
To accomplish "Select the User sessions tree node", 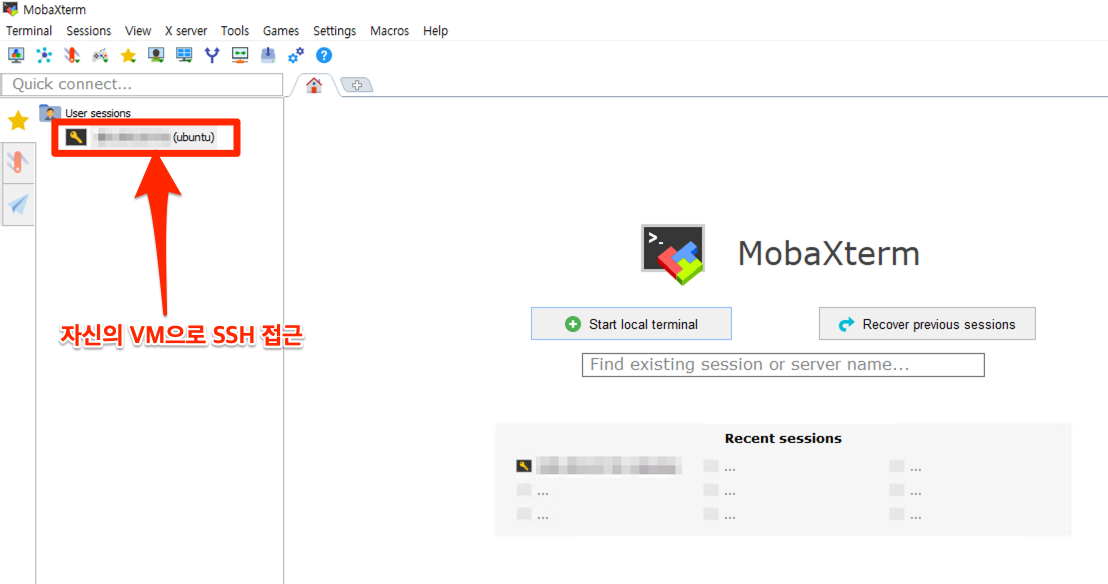I will pos(98,113).
